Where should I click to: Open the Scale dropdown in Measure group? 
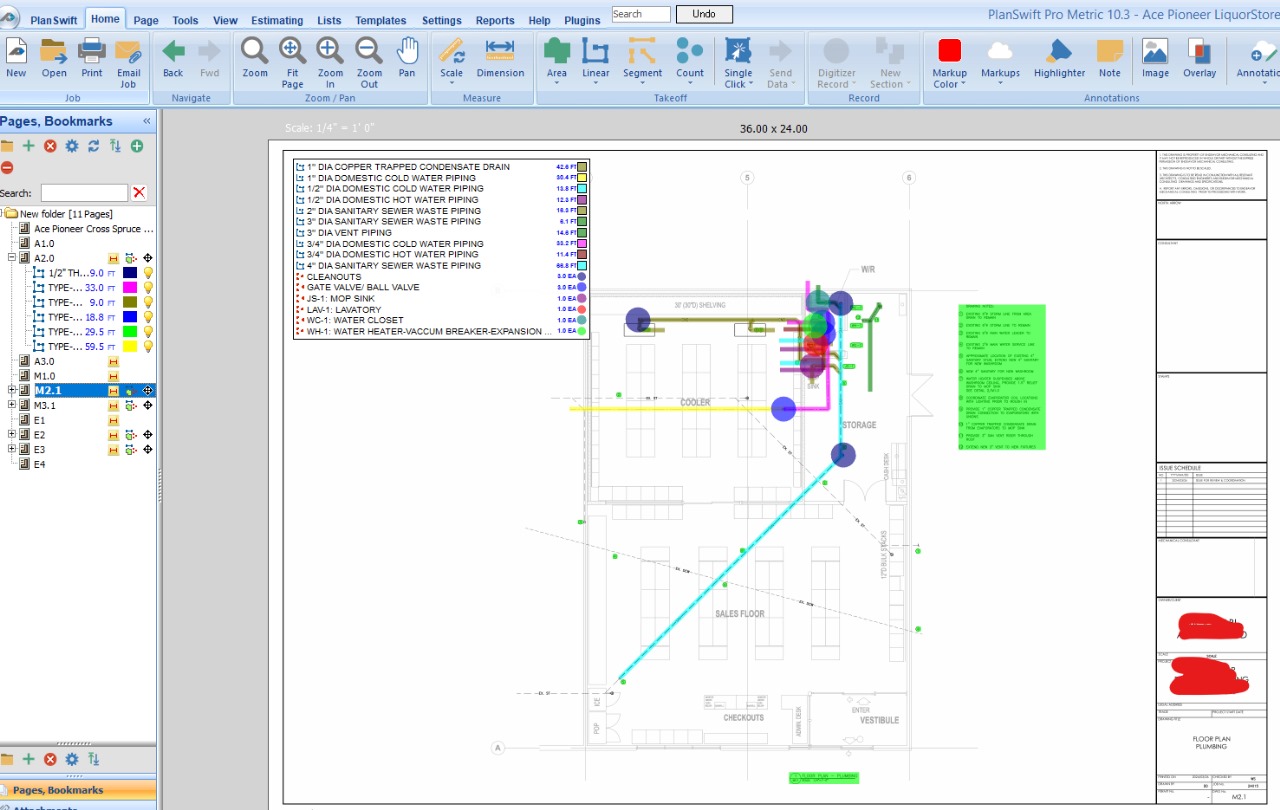tap(451, 83)
